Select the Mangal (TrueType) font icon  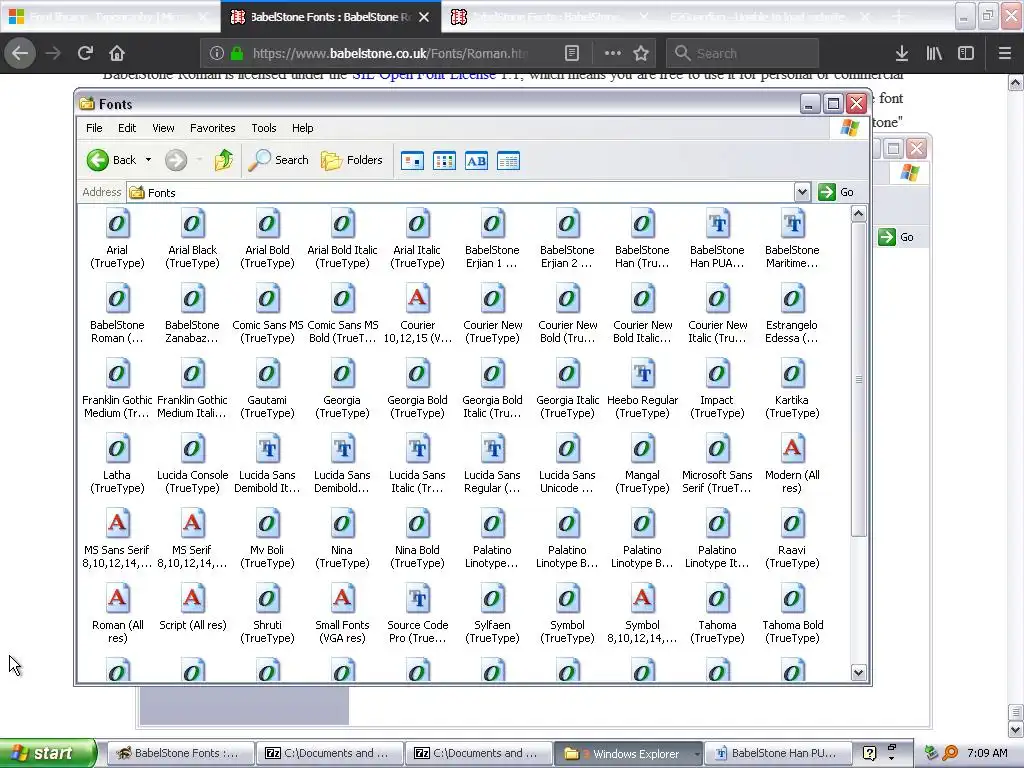pos(642,449)
